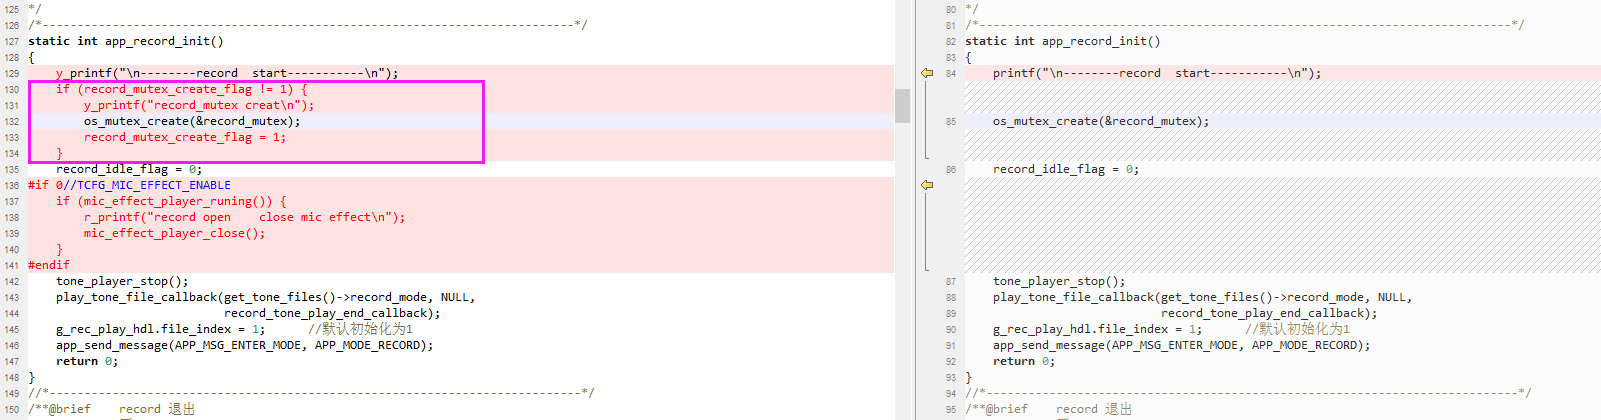Click the @brief record 退出 comment line 150

112,409
